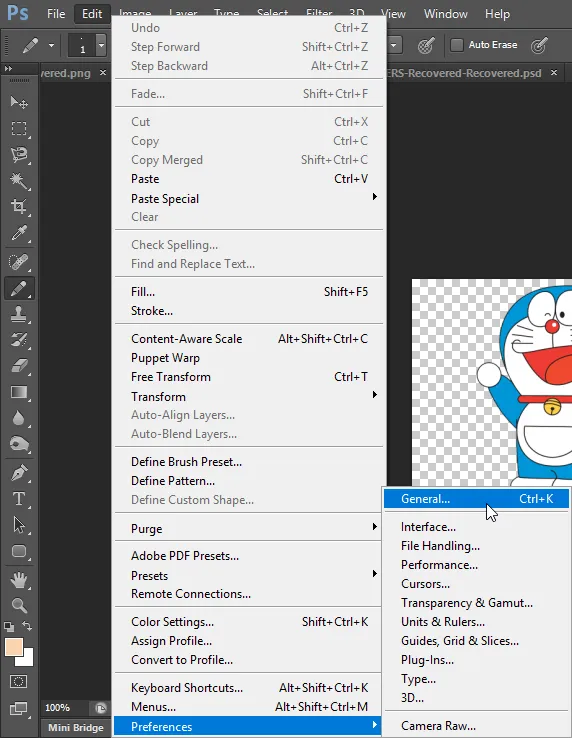Viewport: 572px width, 738px height.
Task: Select the Gradient tool
Action: [x=19, y=392]
